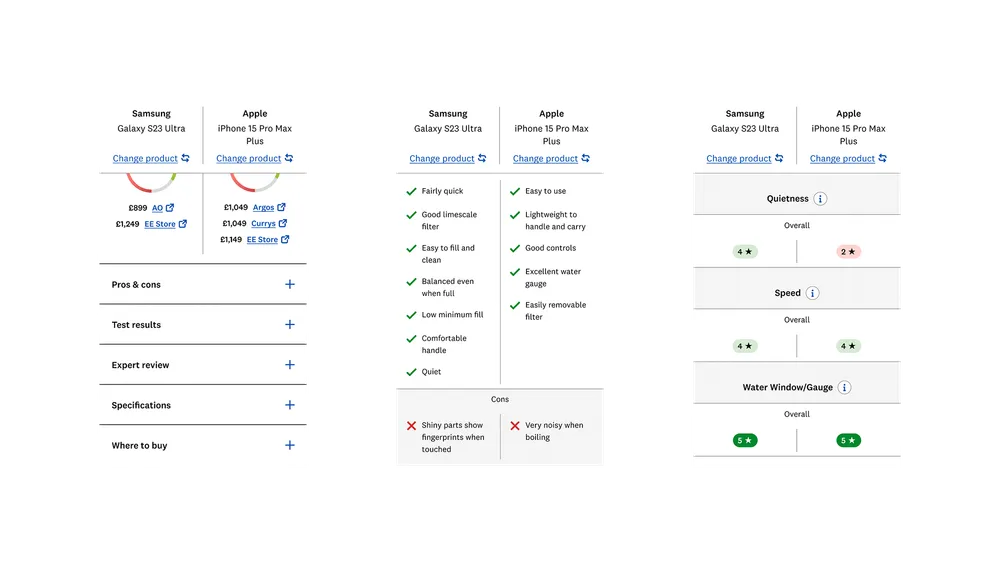Click Samsung's 5-star Water Window/Gauge rating badge
1000x563 pixels.
[745, 440]
